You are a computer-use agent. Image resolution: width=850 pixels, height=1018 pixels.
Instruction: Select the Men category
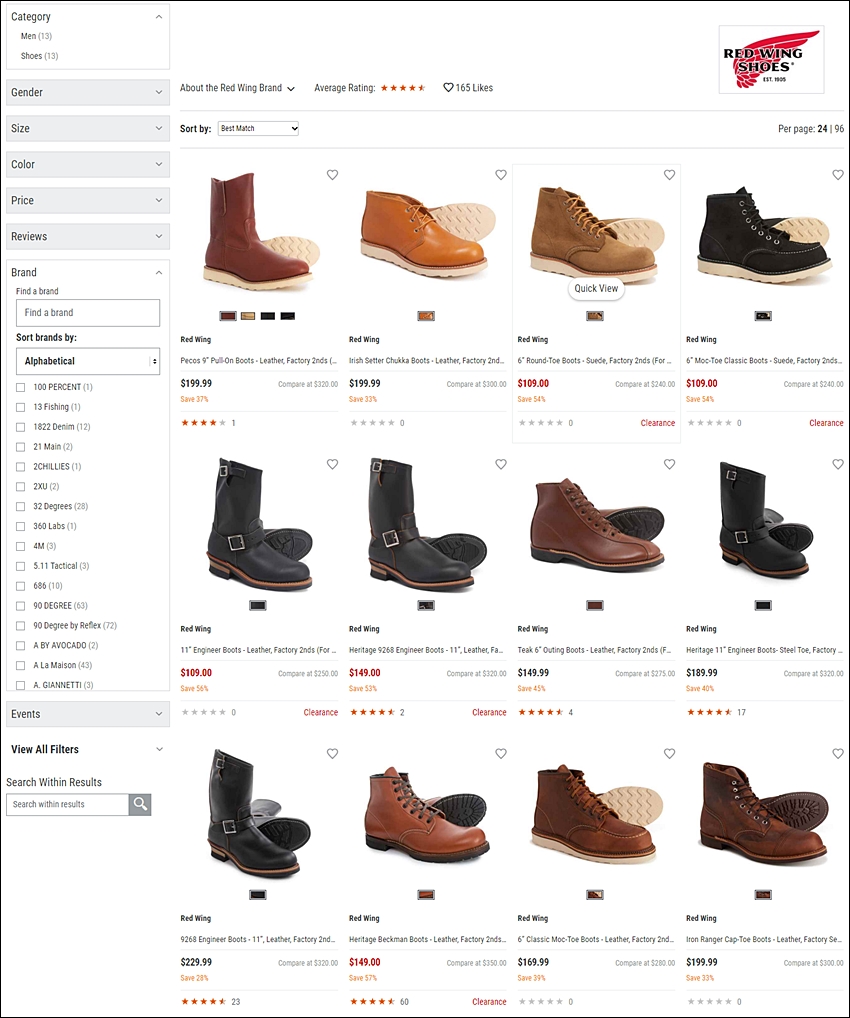[36, 36]
